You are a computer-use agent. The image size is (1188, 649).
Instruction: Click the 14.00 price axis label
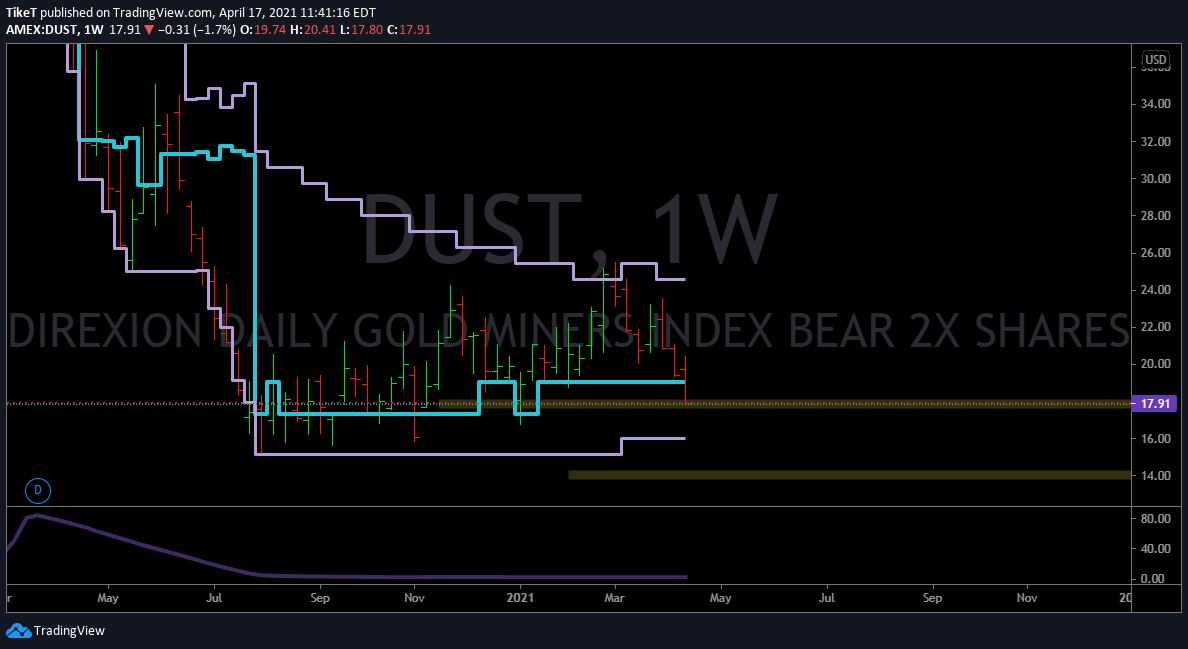(x=1155, y=476)
